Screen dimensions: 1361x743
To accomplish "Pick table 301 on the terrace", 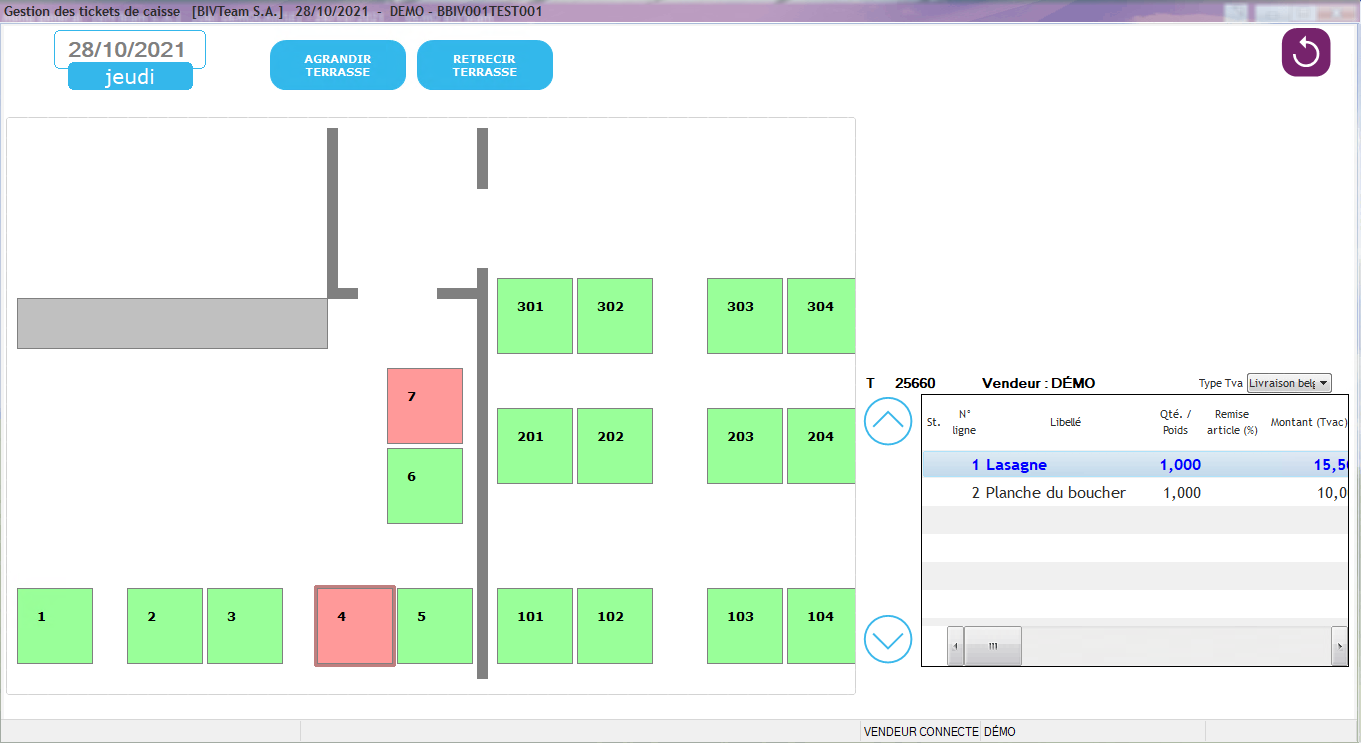I will point(535,316).
